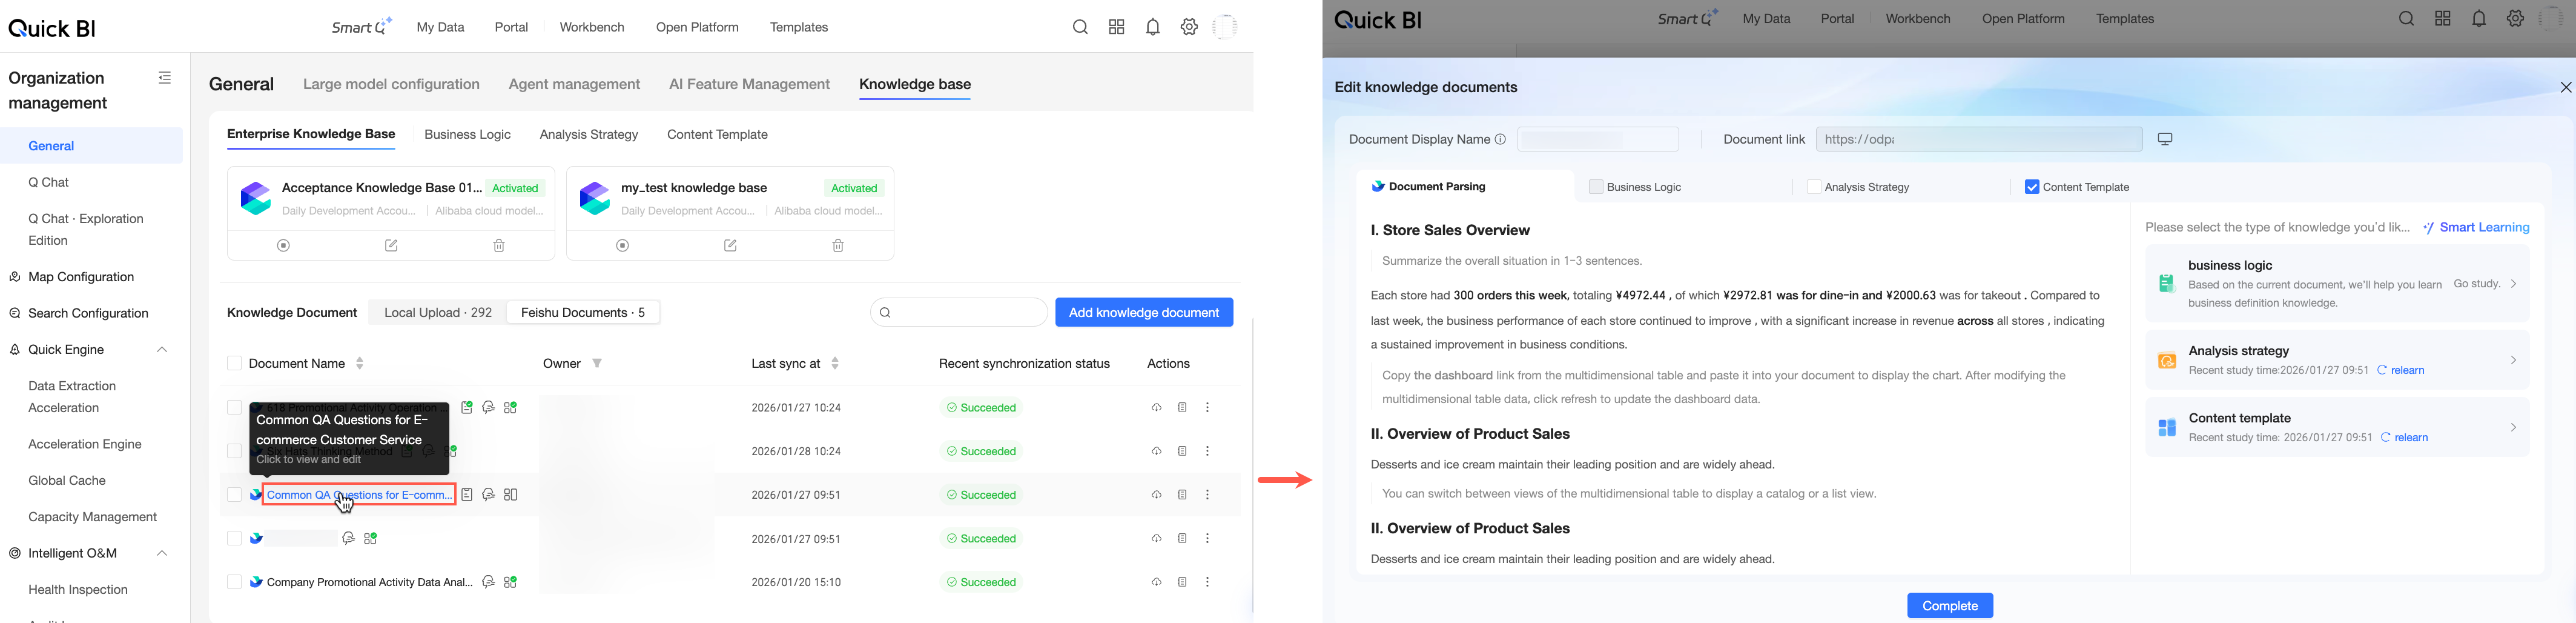2576x623 pixels.
Task: Tick checkbox for Common QA Questions row
Action: (x=234, y=495)
